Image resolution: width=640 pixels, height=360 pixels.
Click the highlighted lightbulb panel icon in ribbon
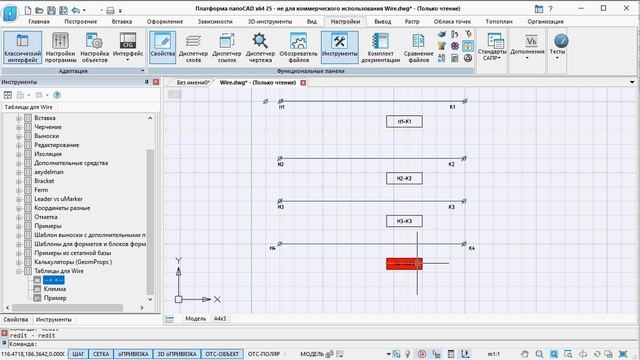[468, 46]
